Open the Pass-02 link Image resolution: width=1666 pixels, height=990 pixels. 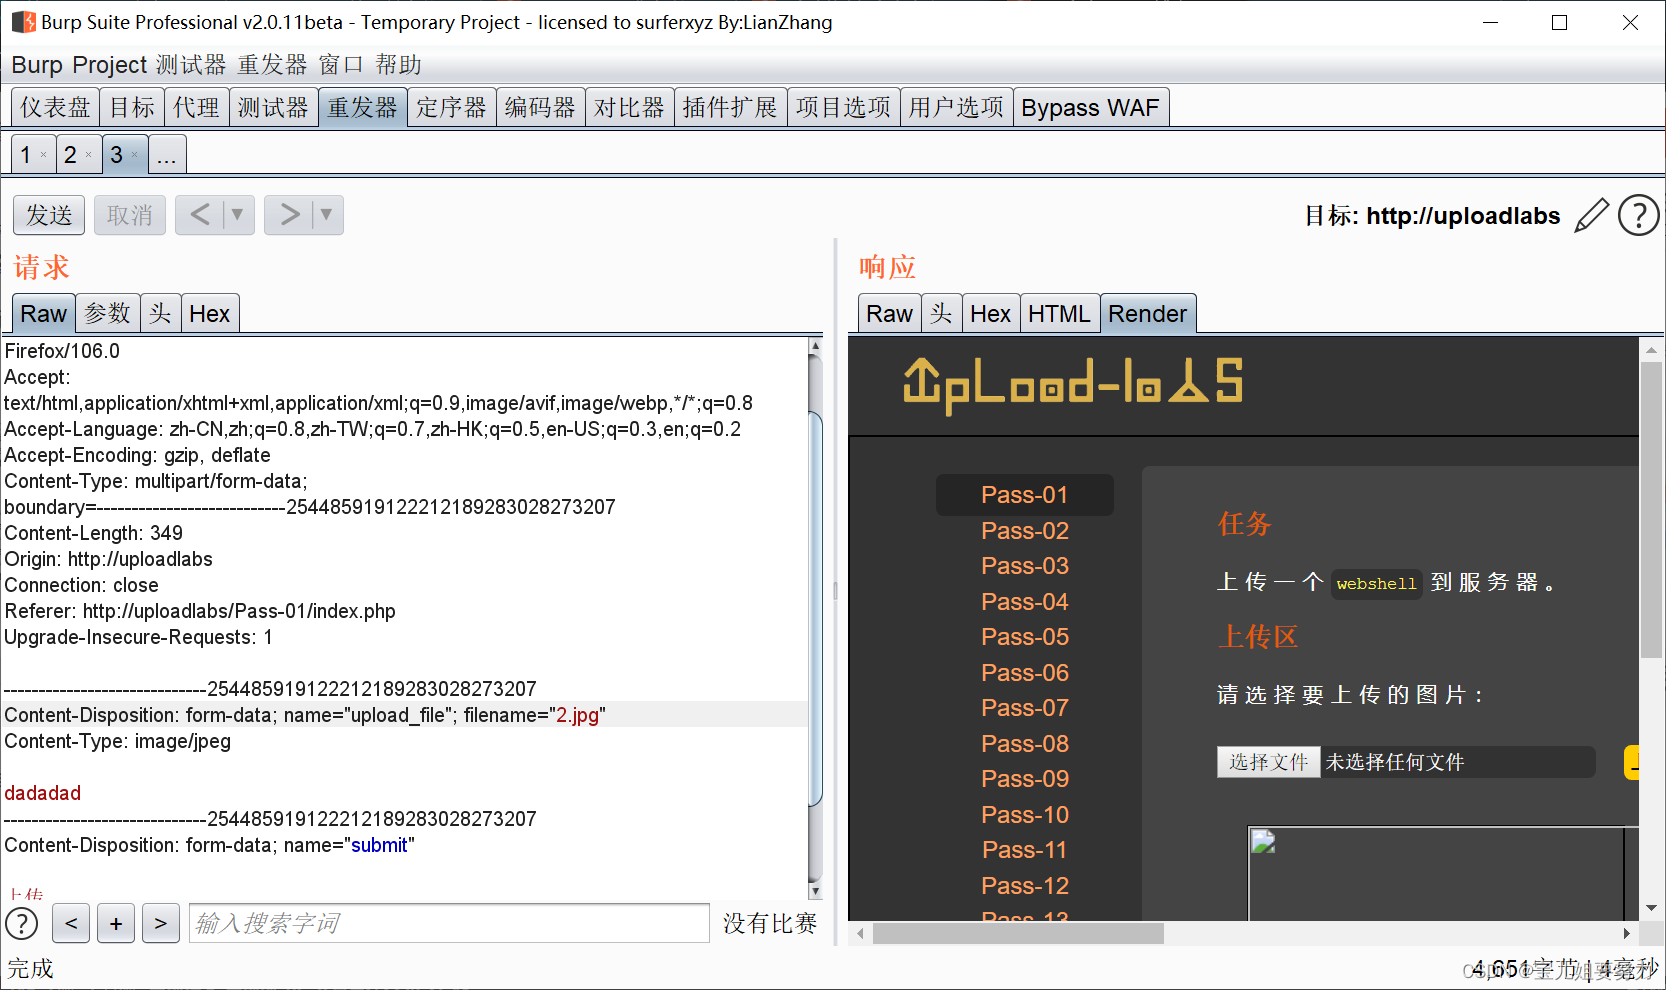point(1025,530)
